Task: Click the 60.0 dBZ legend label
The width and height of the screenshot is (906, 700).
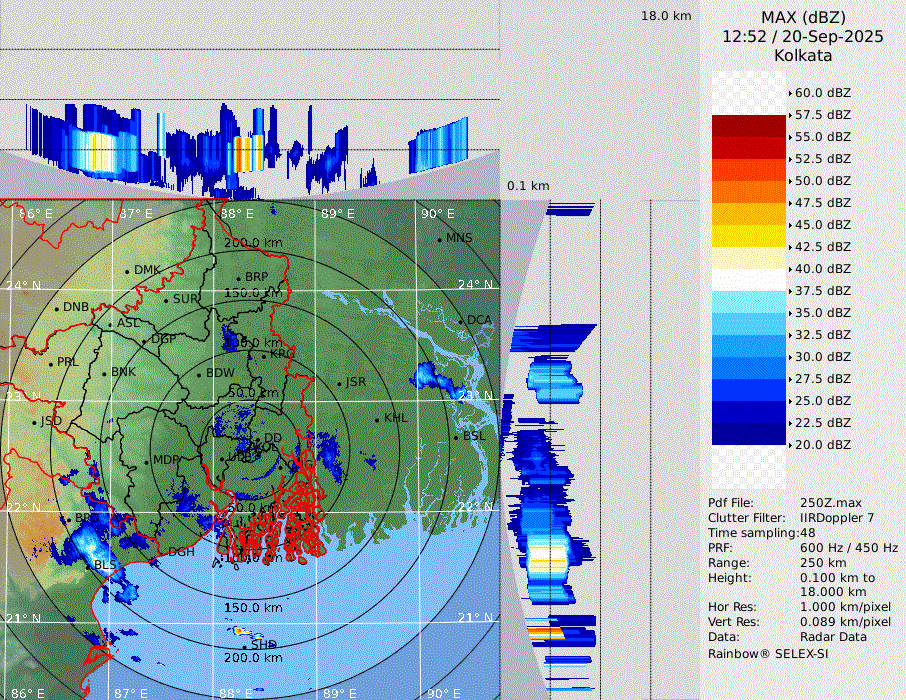Action: click(822, 93)
